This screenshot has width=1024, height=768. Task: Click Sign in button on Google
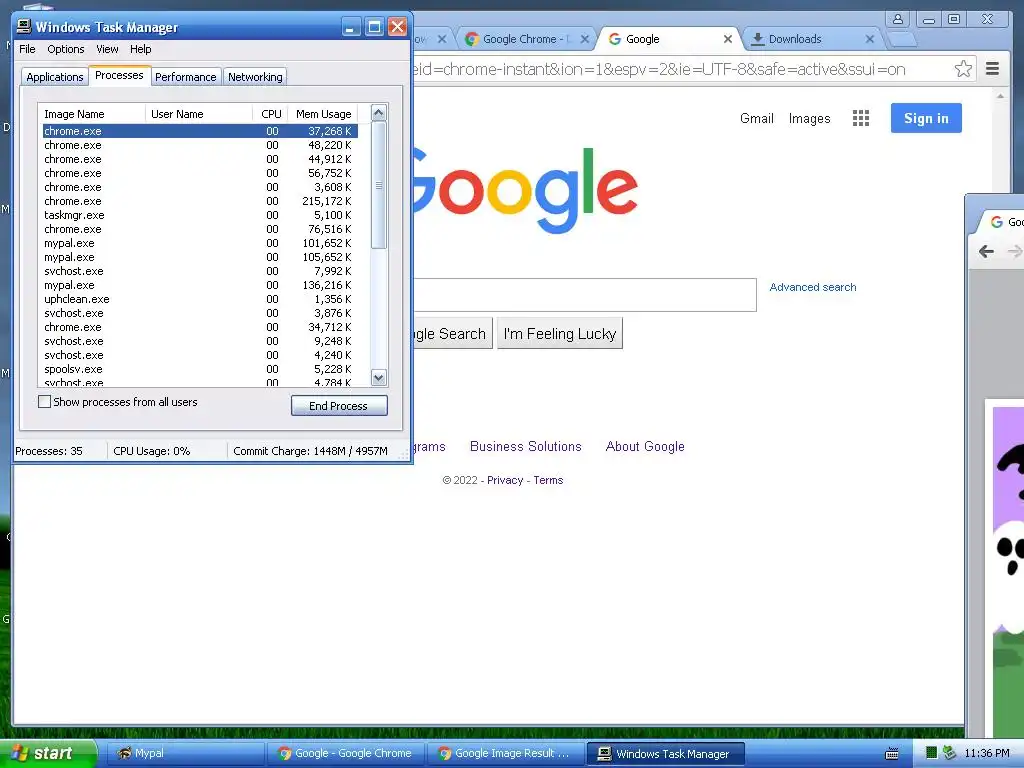point(926,118)
